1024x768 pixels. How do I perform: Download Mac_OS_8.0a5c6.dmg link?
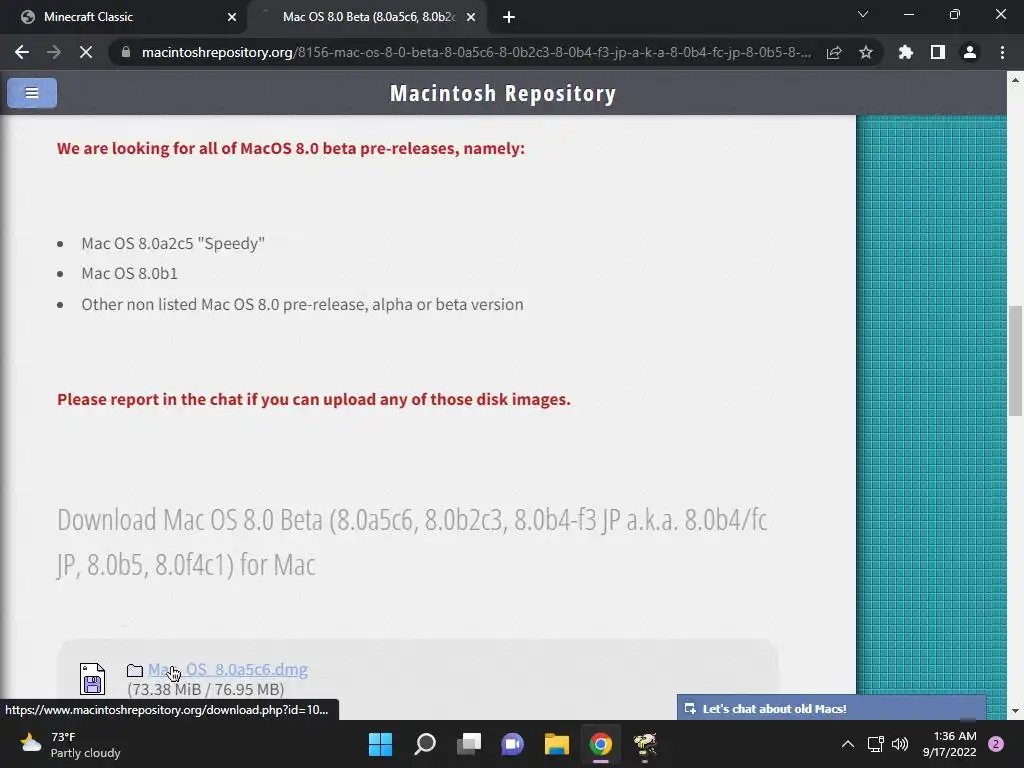[x=228, y=669]
